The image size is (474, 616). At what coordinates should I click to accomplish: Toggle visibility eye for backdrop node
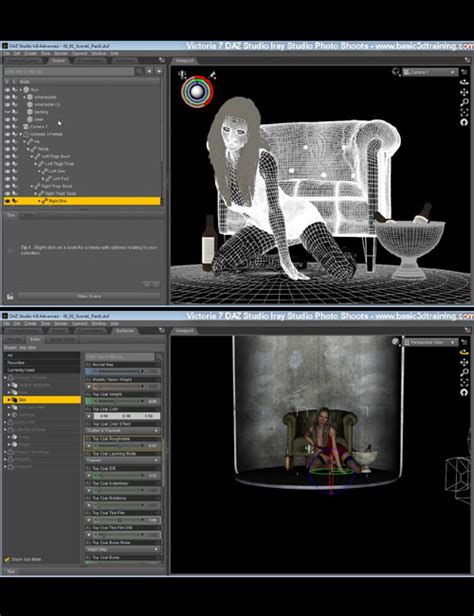(x=7, y=112)
